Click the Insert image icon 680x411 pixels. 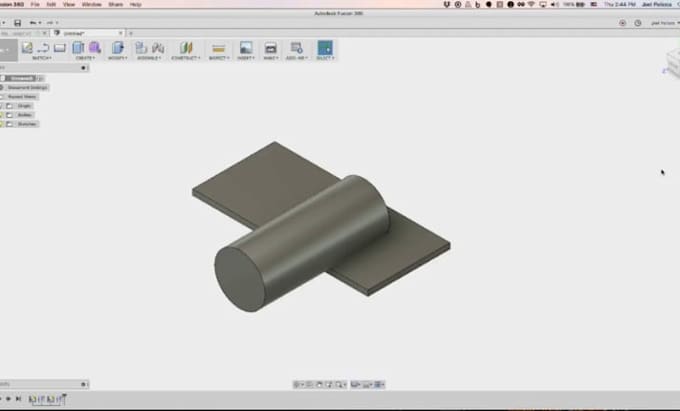tap(246, 48)
